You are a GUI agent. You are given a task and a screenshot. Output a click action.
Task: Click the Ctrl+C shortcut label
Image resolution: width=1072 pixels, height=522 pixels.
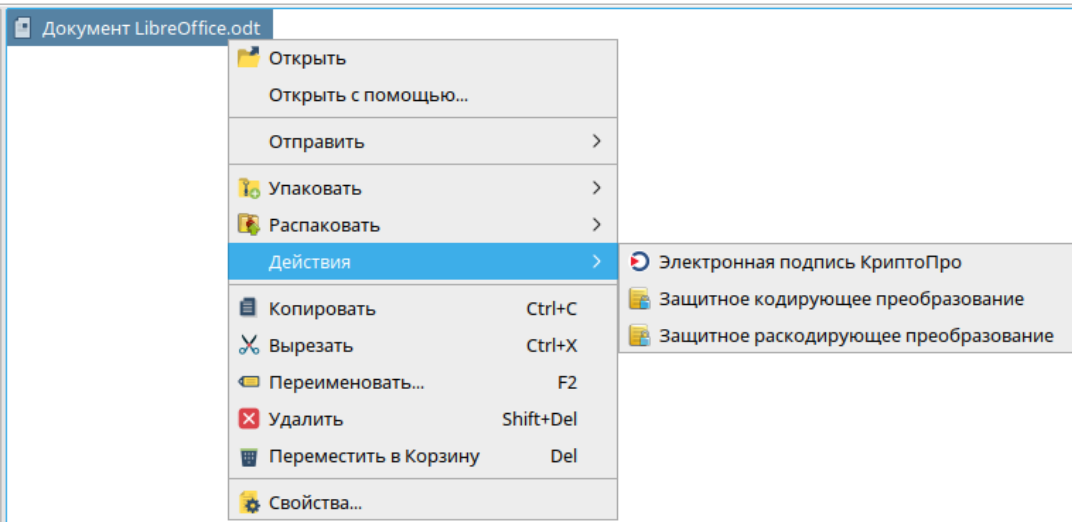tap(552, 309)
